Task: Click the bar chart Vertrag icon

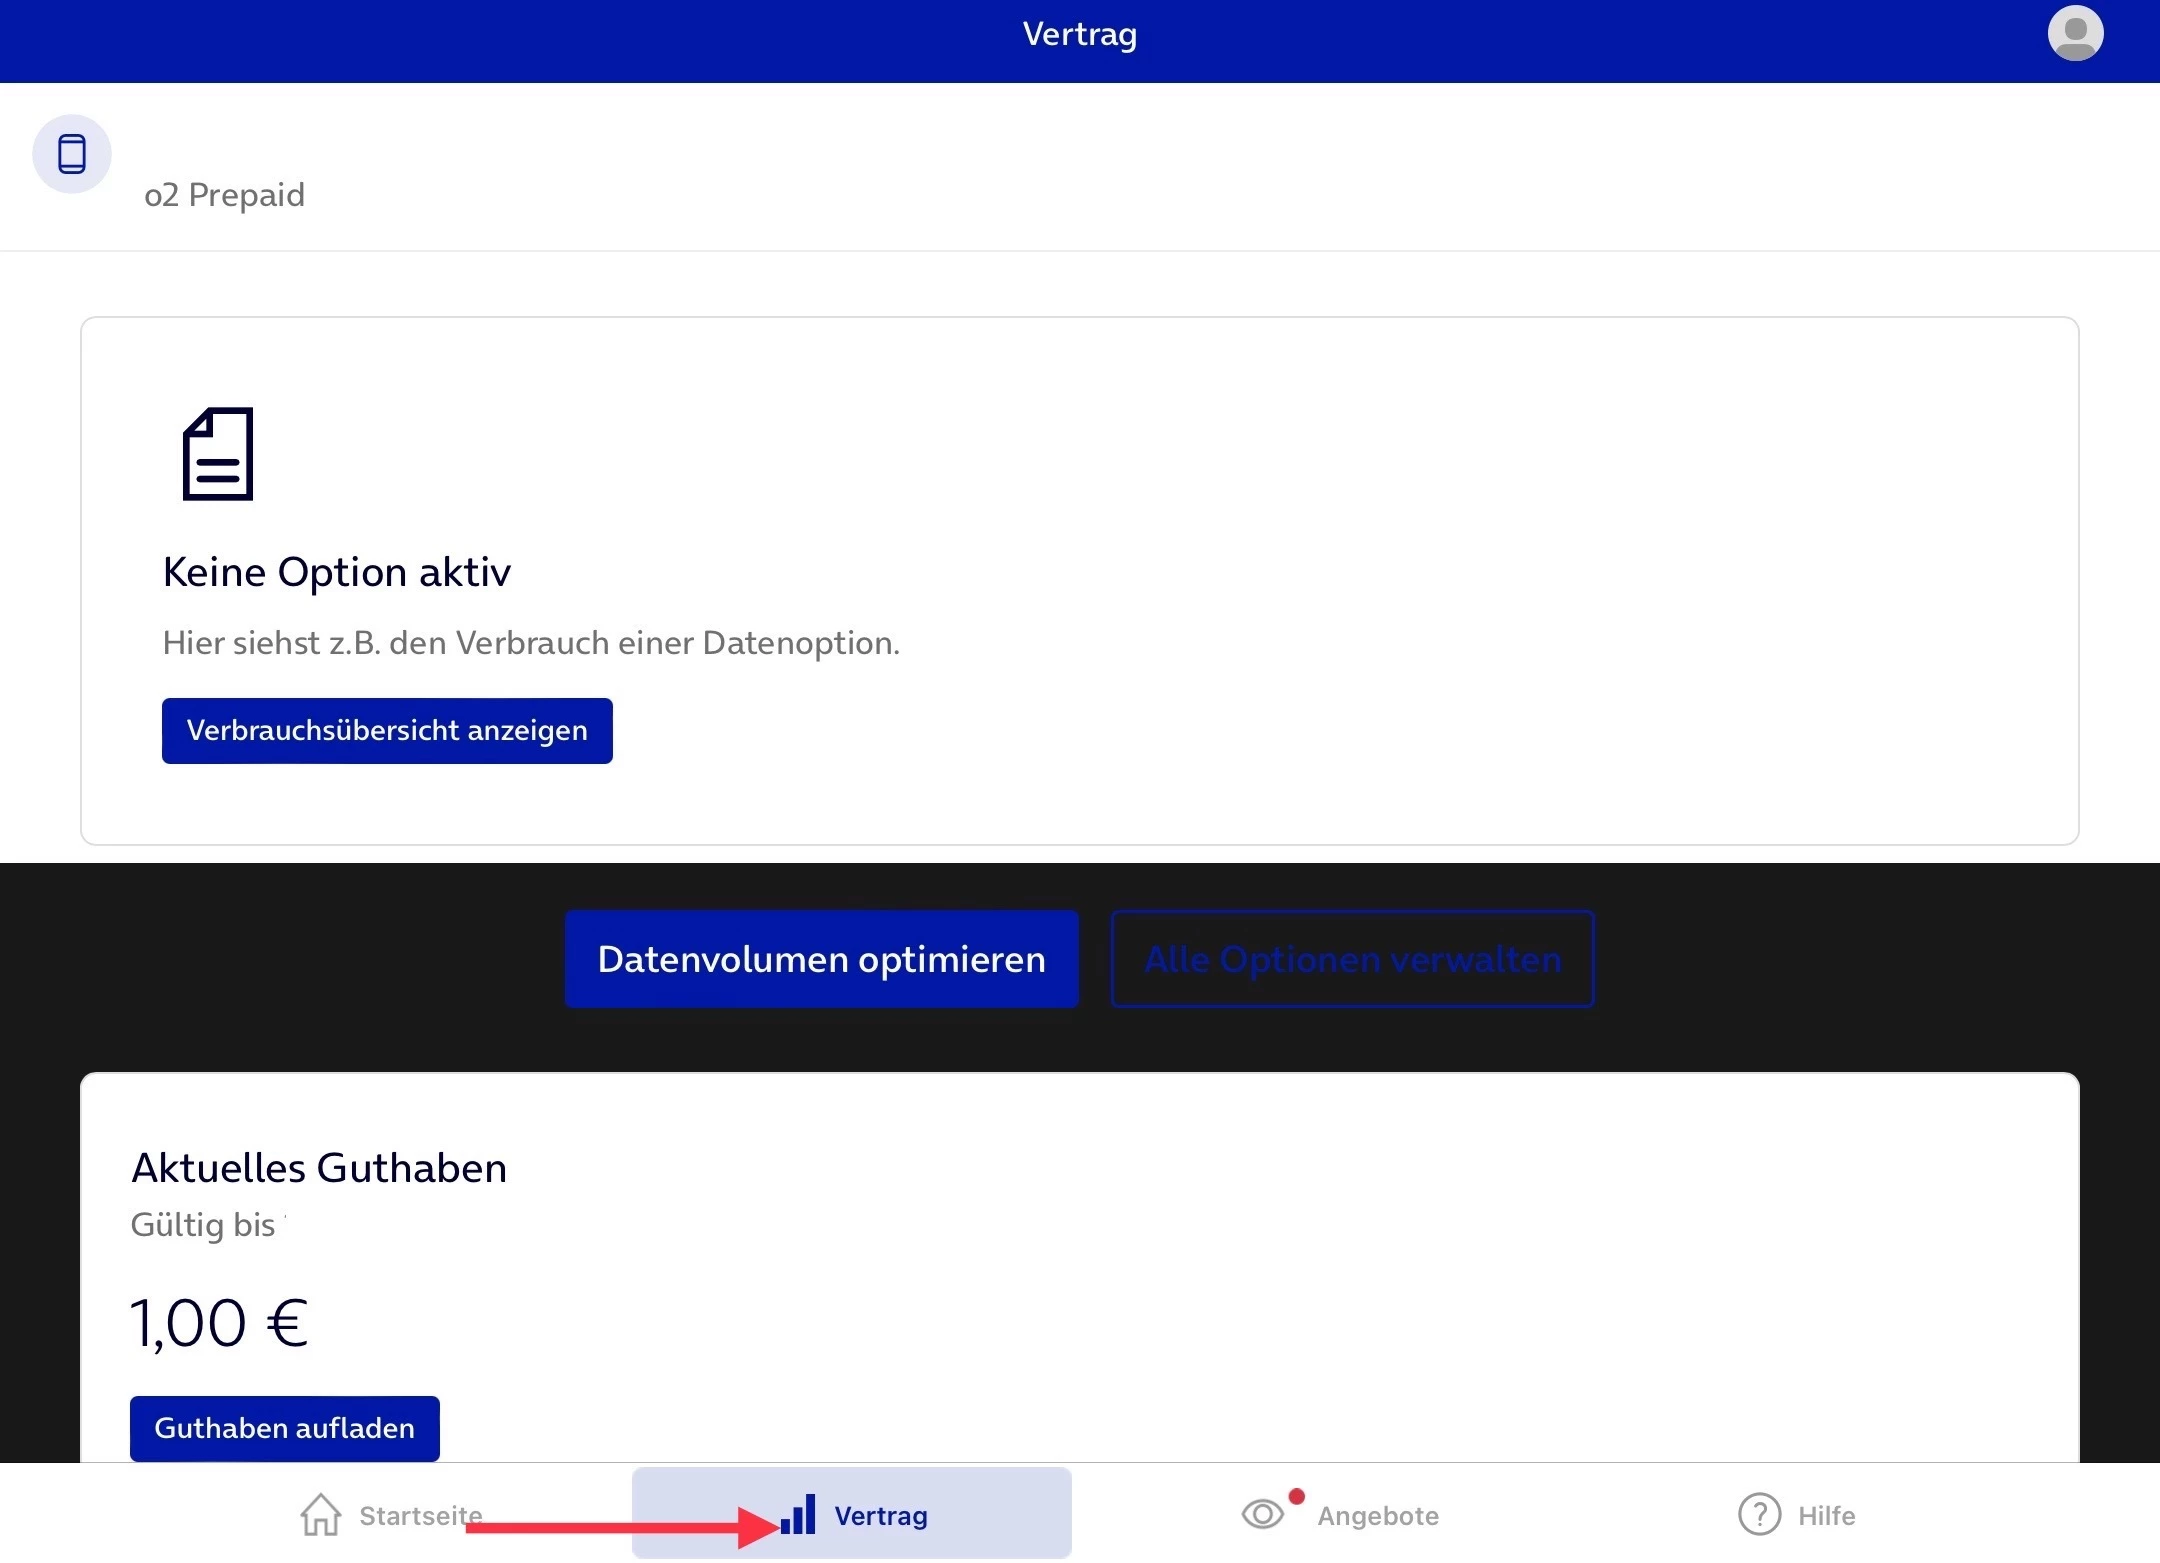Action: 798,1515
